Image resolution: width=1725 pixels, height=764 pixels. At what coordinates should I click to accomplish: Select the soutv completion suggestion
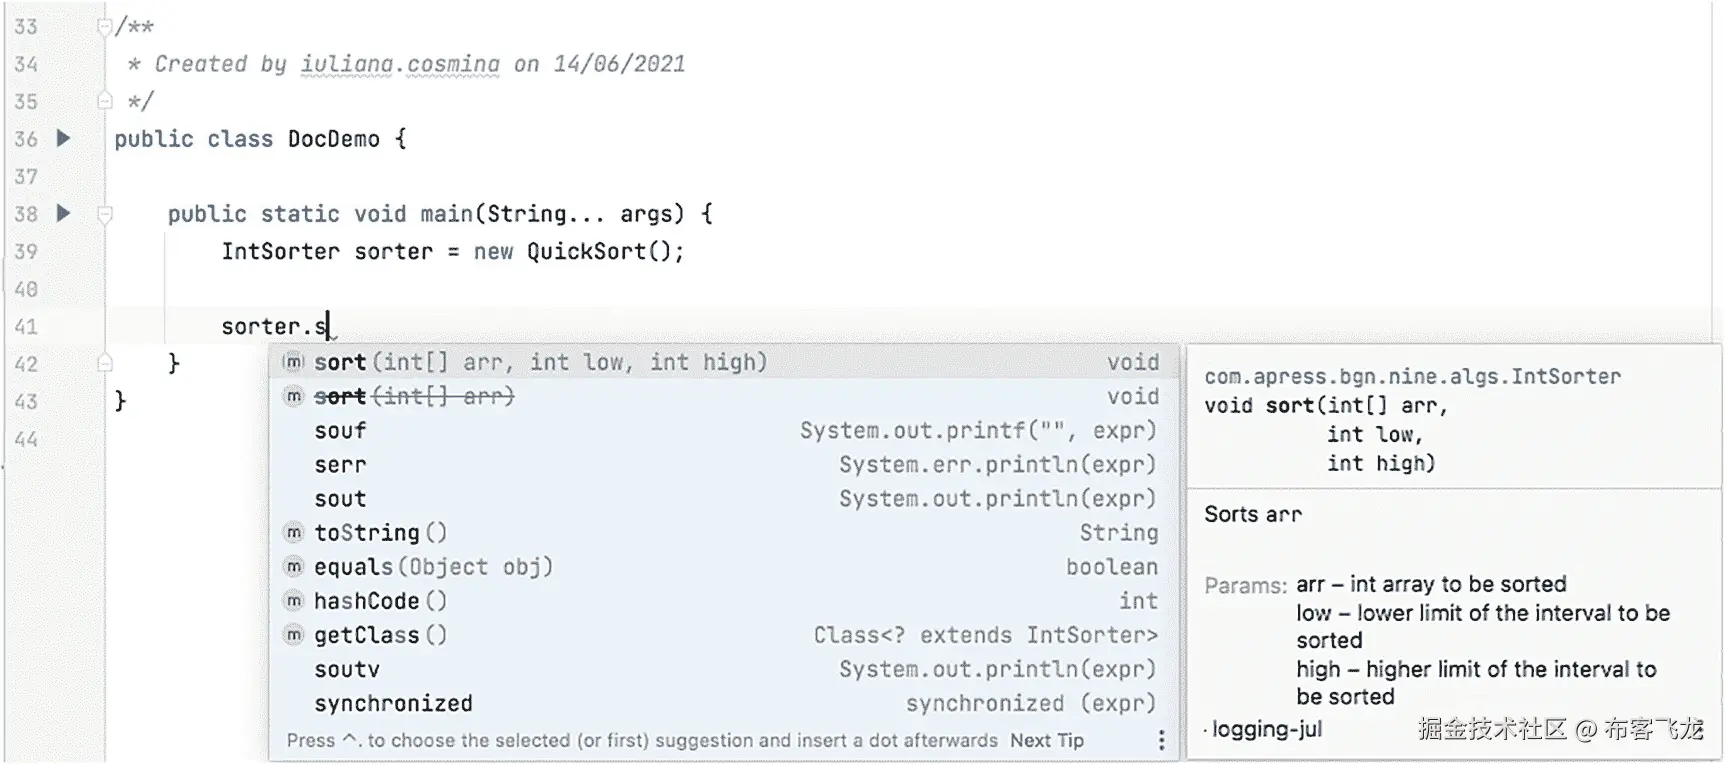point(347,670)
